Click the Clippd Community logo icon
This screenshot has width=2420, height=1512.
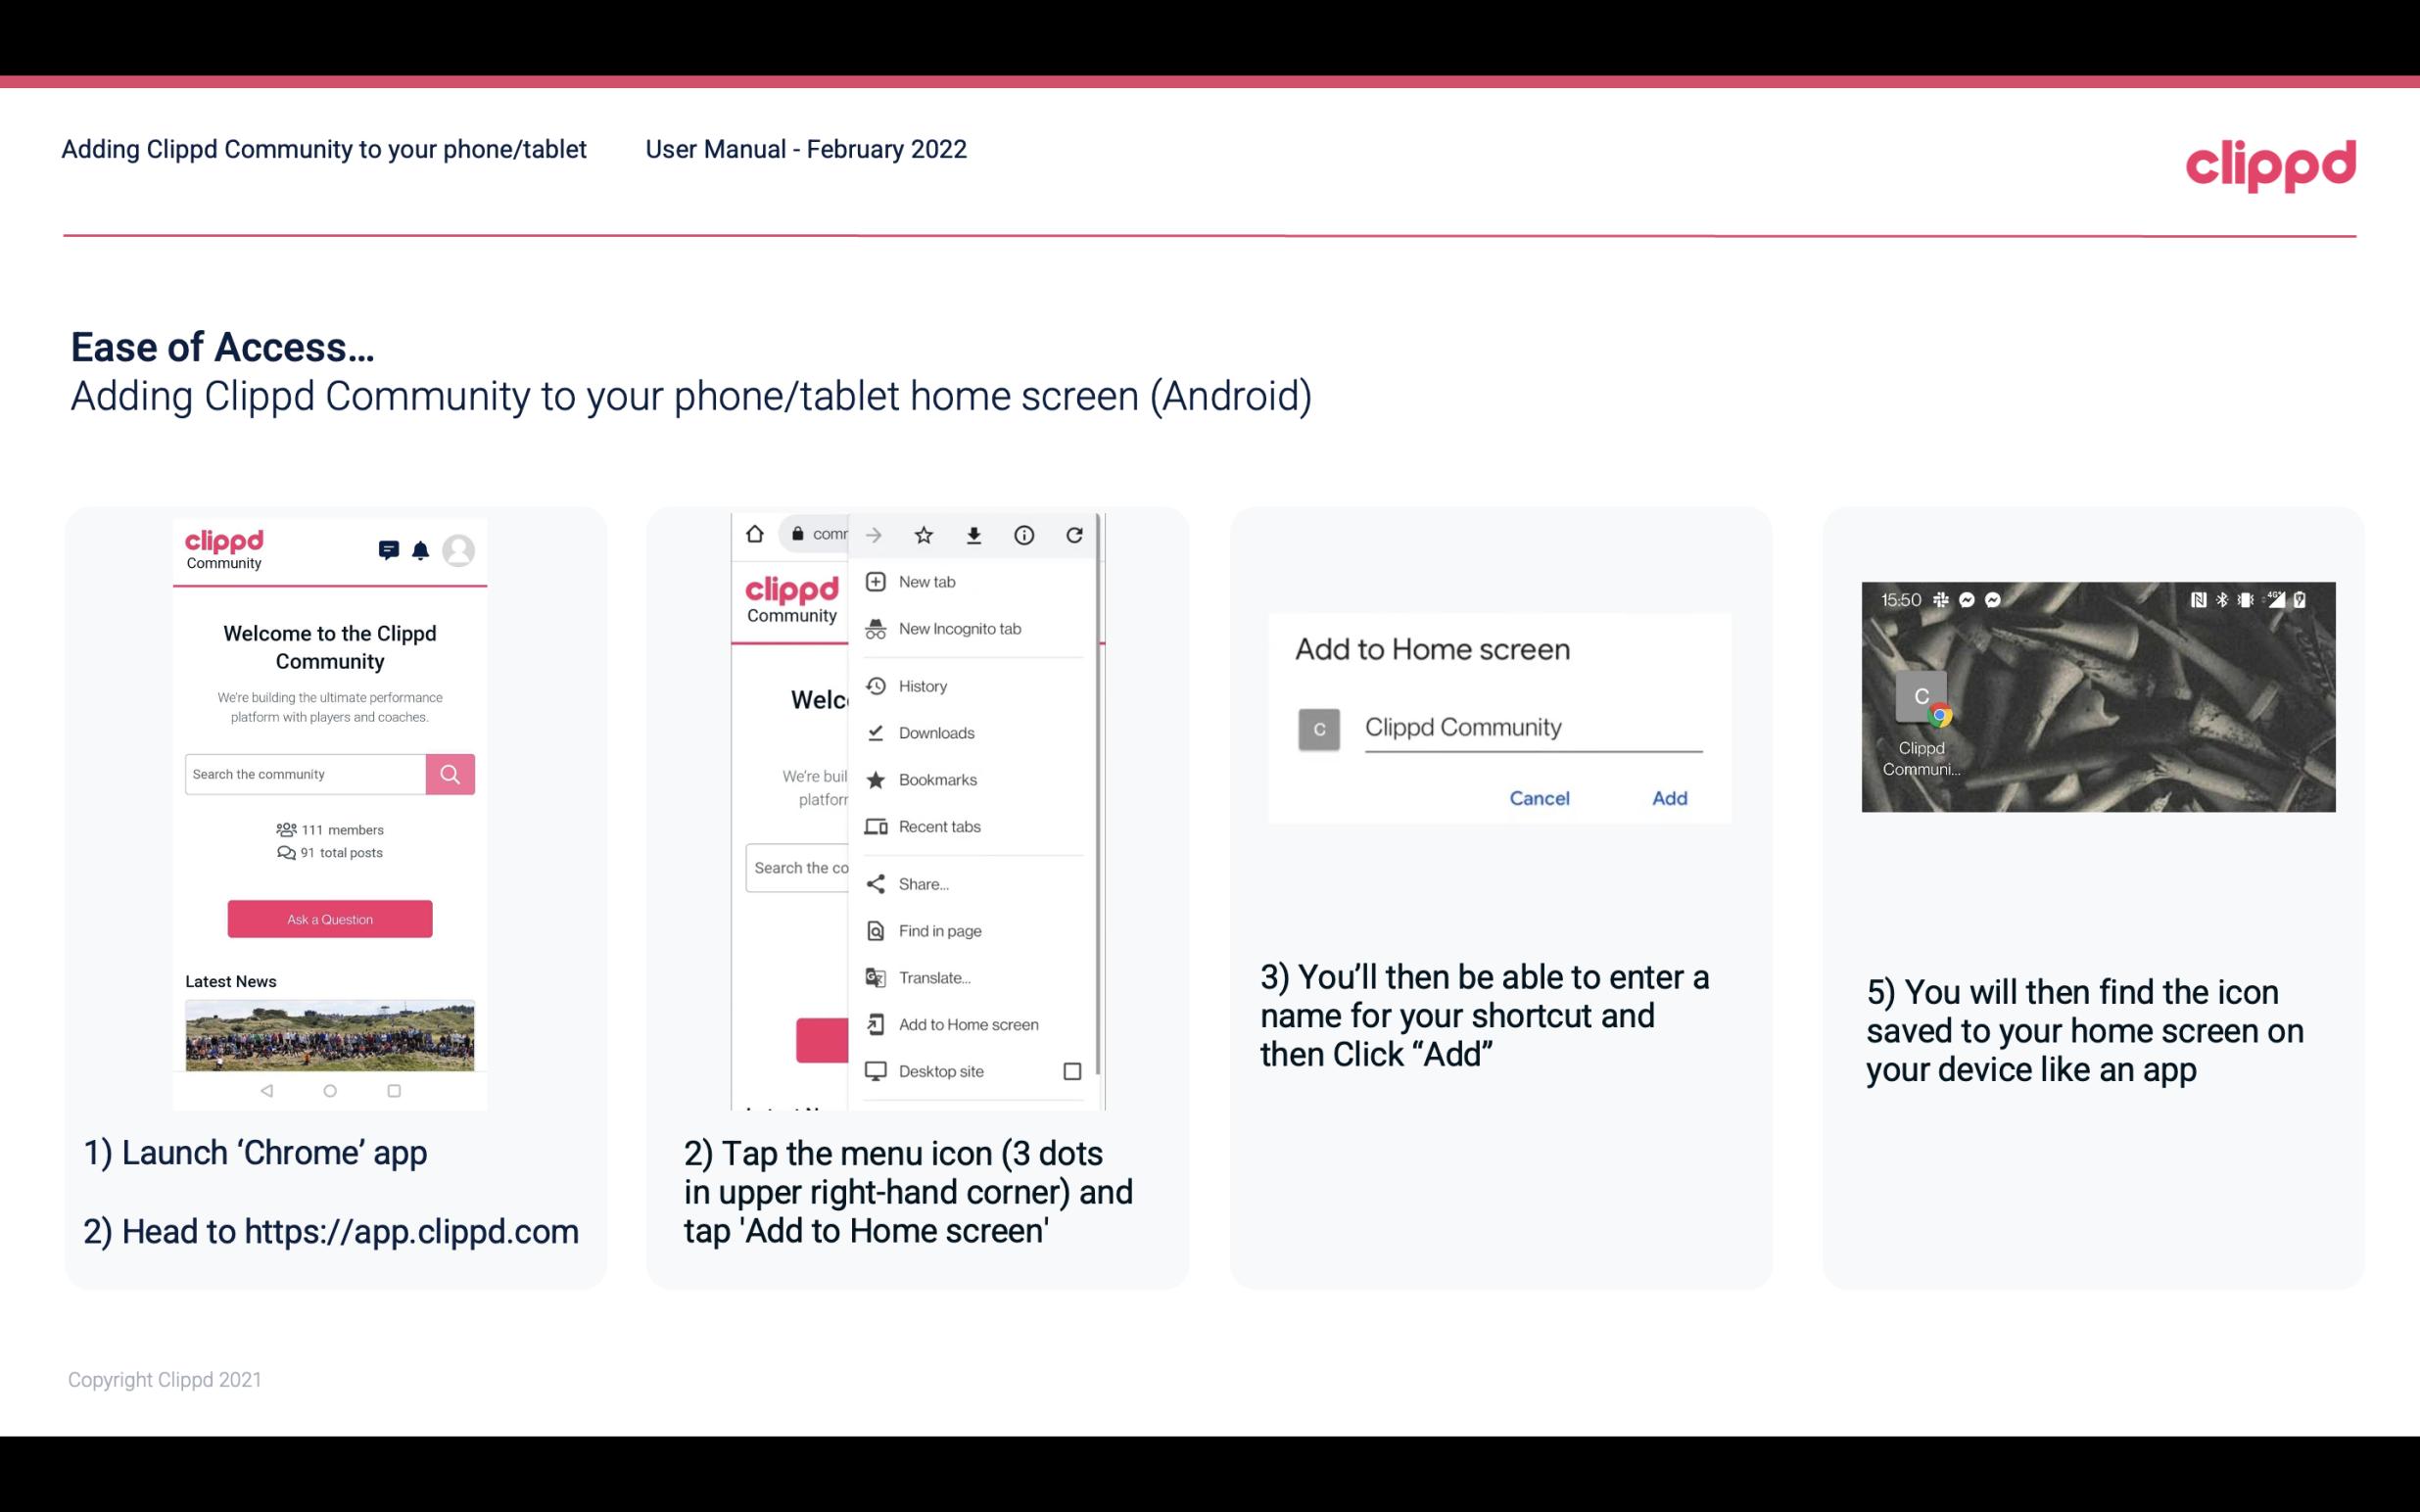pos(221,548)
